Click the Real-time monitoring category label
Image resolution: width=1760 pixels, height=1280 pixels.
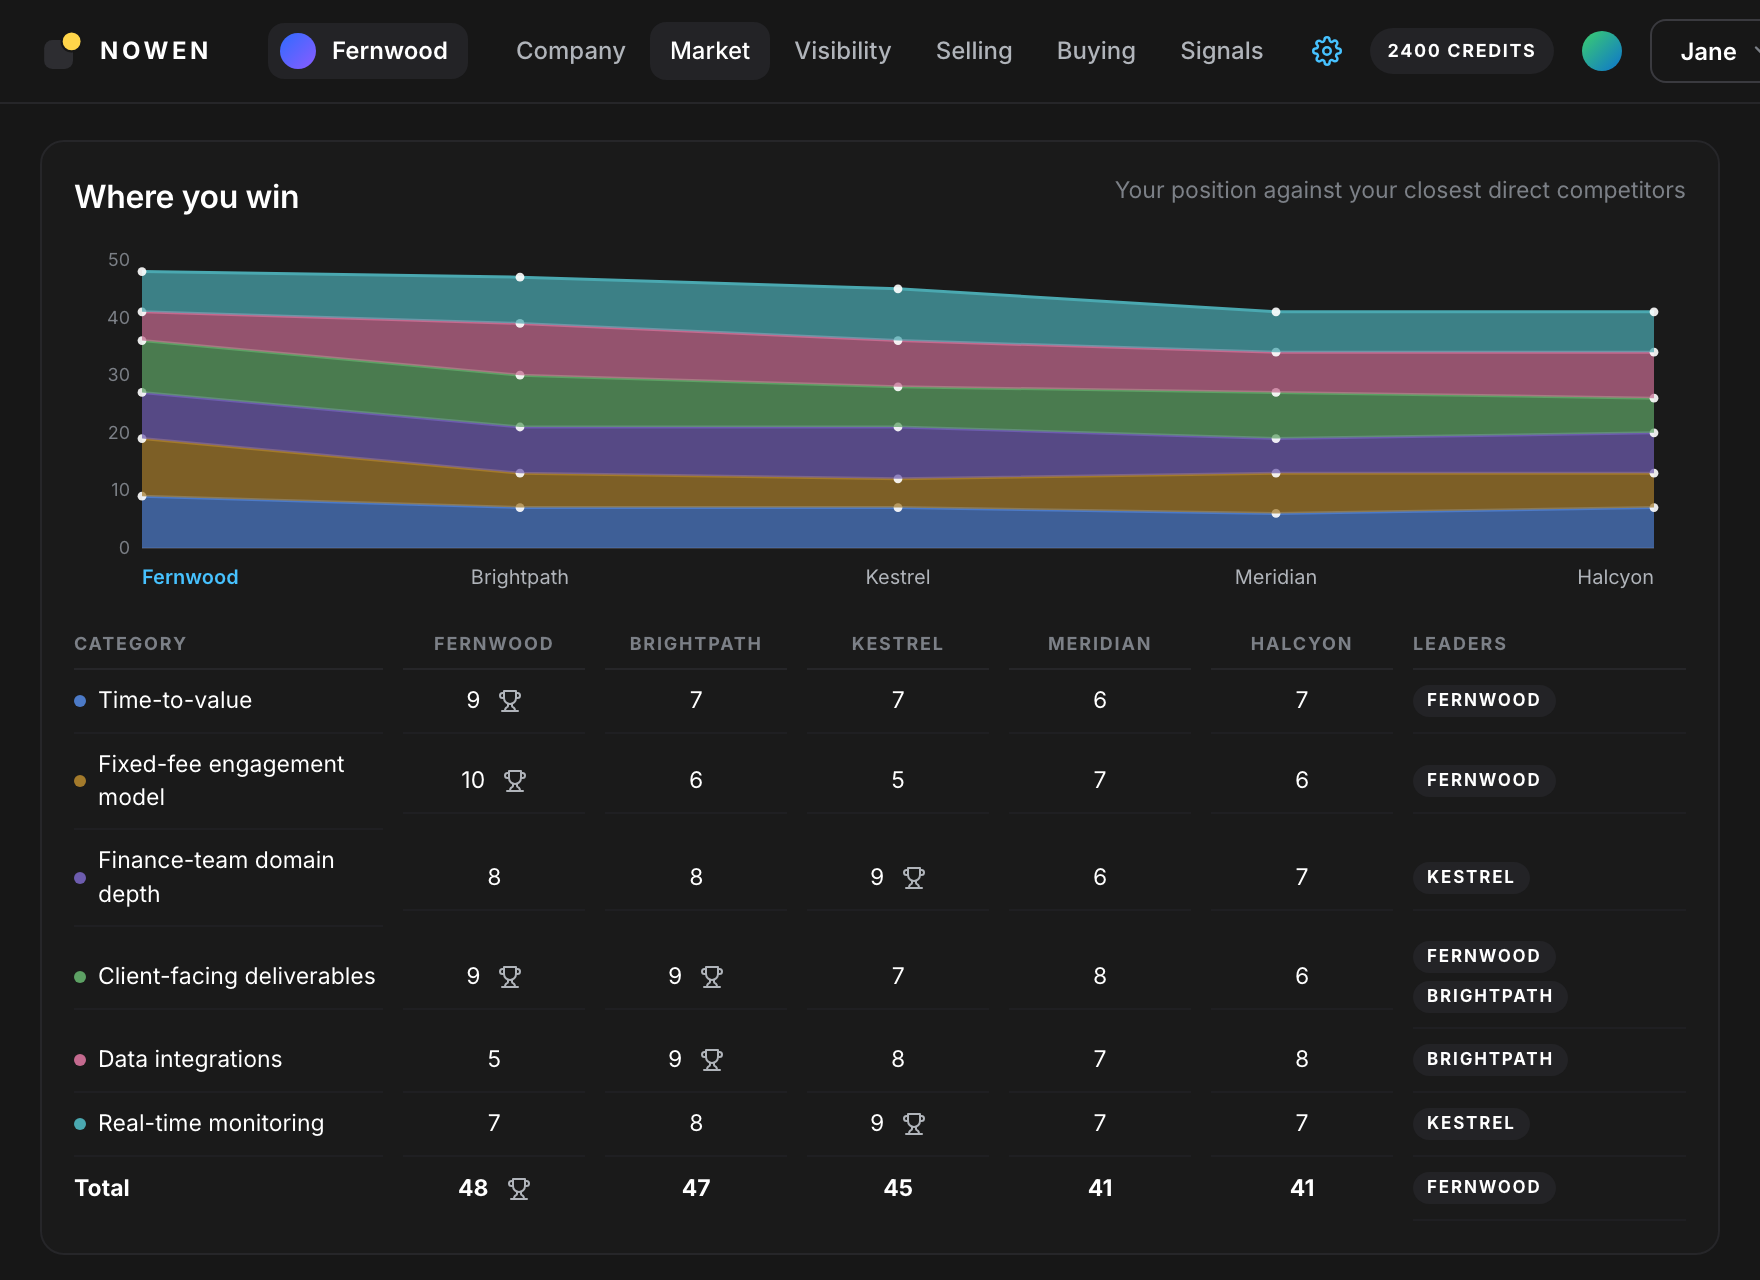[211, 1123]
